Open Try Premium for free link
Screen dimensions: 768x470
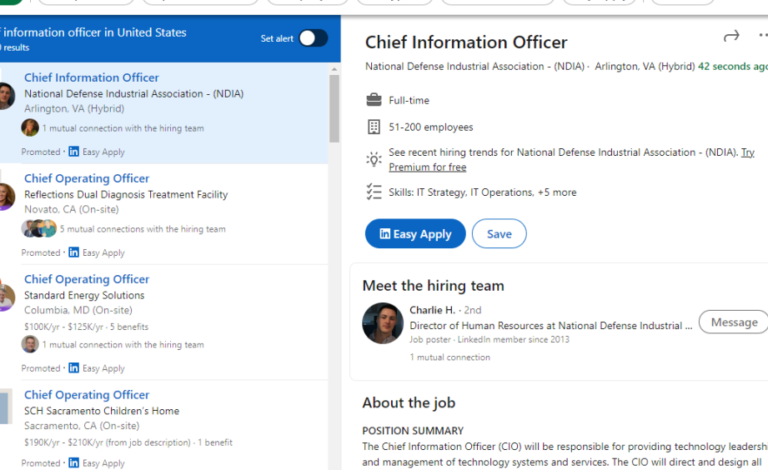572,160
